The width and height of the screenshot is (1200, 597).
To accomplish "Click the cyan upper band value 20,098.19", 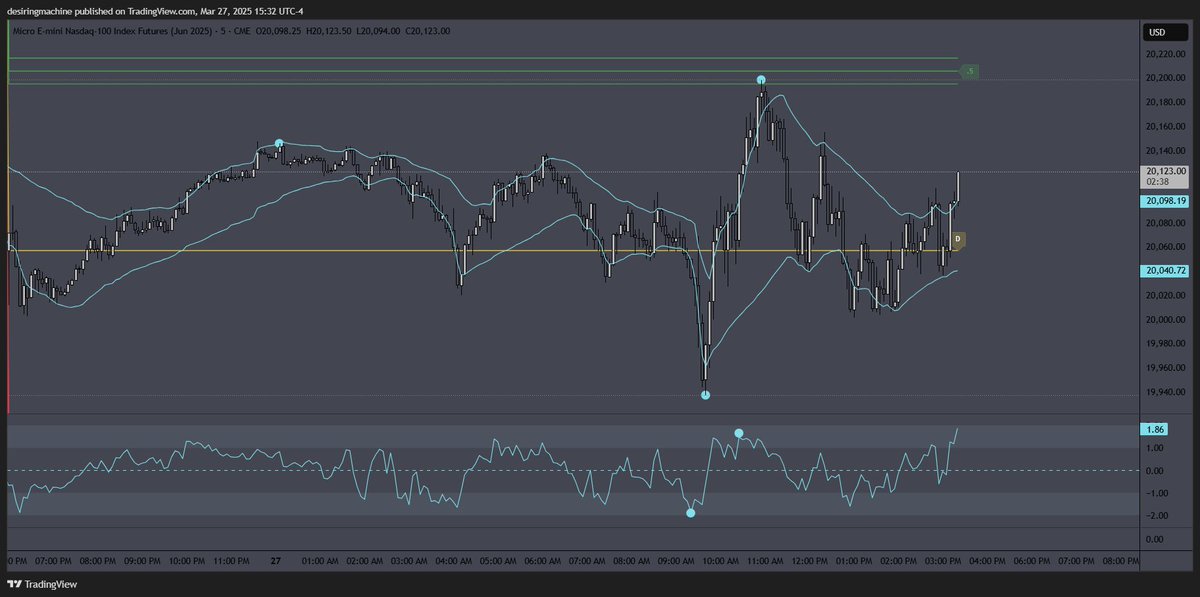I will tap(1164, 201).
